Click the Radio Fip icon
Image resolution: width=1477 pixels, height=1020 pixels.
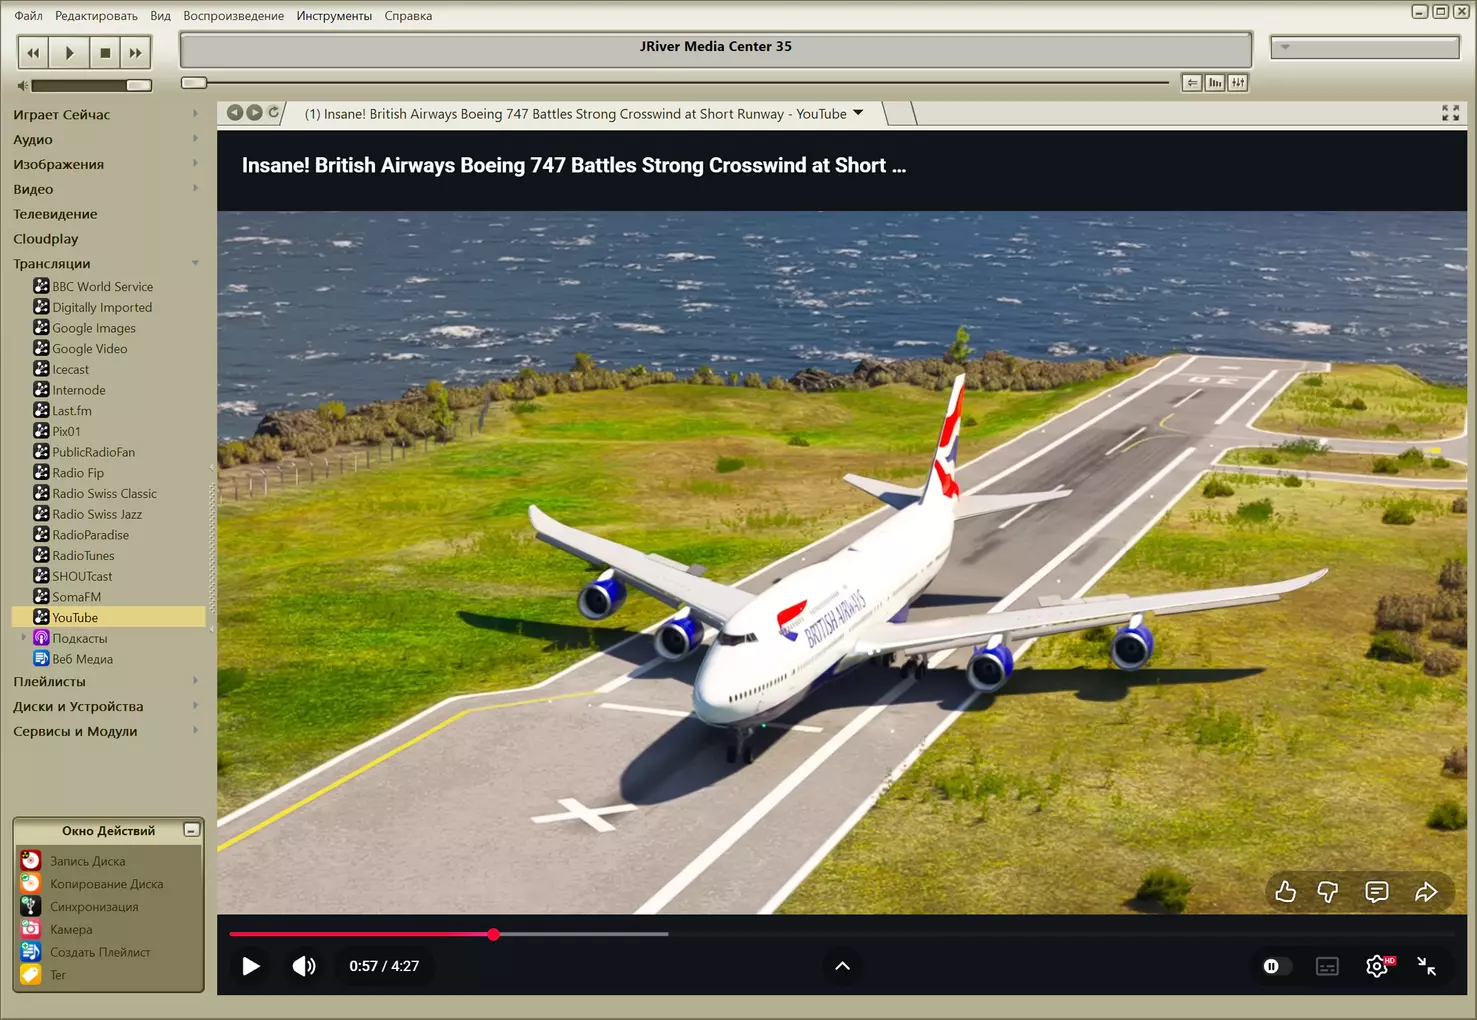[x=41, y=472]
